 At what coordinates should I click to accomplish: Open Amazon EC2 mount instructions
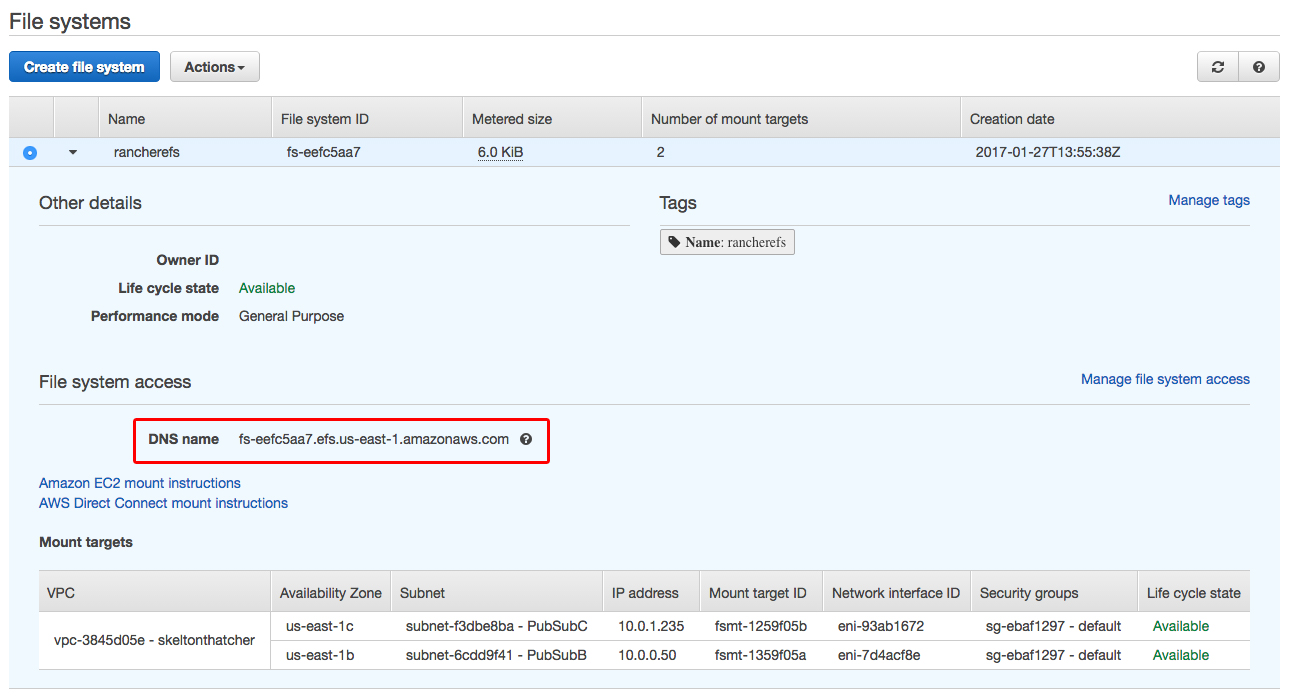(x=140, y=483)
